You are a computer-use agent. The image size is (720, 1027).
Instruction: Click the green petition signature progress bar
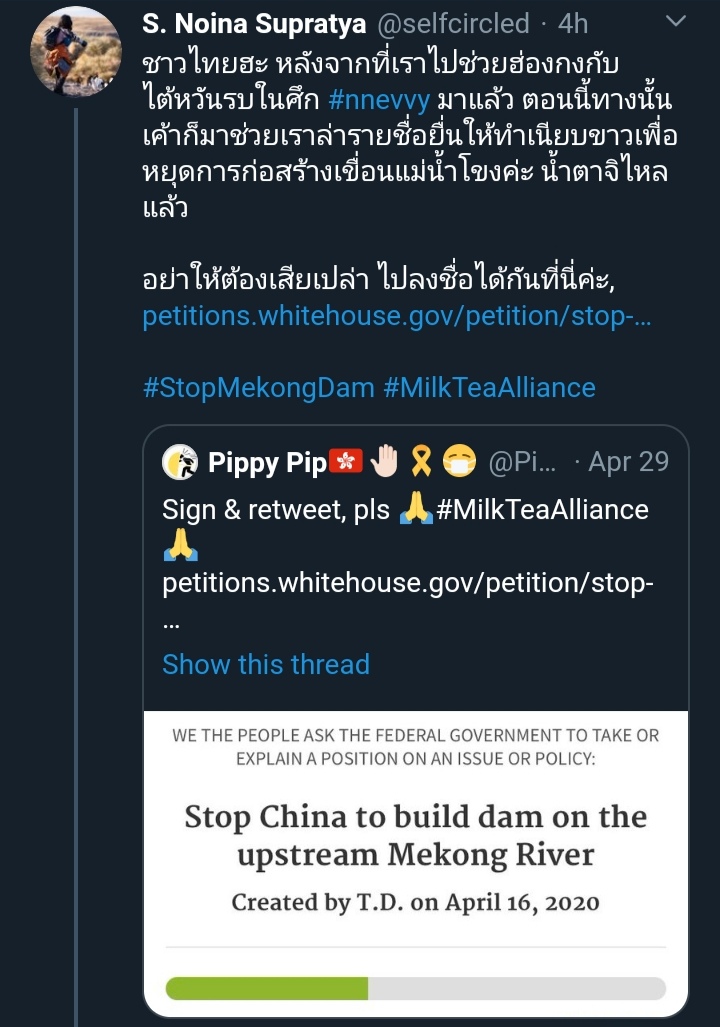pyautogui.click(x=267, y=988)
